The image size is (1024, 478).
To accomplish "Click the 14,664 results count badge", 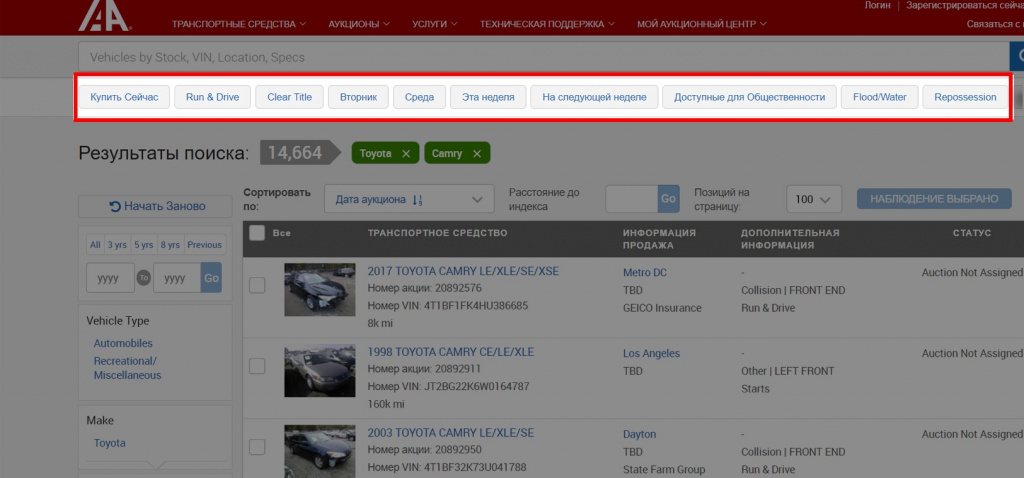I will tap(299, 153).
